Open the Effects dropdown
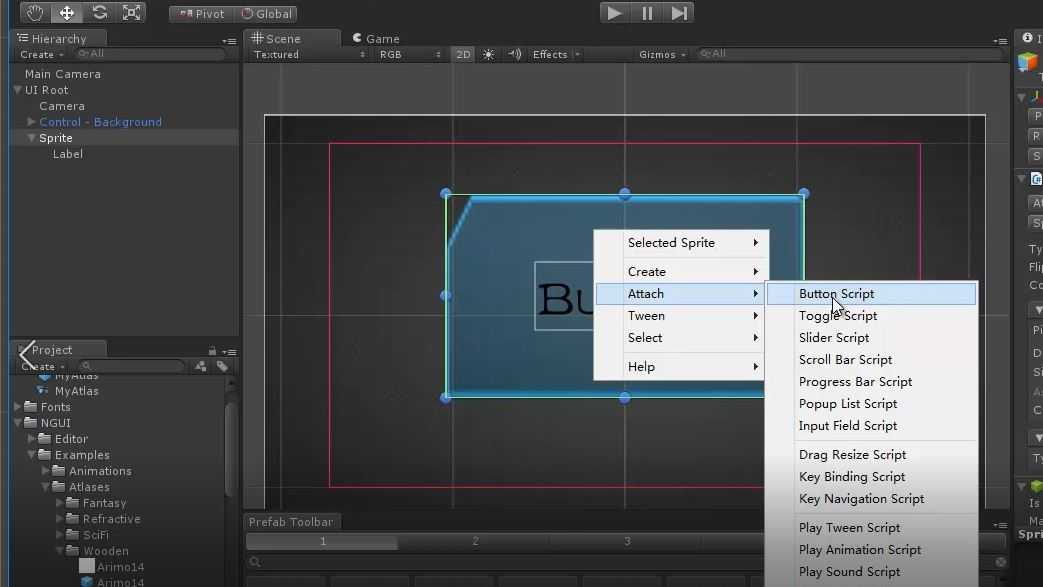Screen dimensions: 1043x587 coord(556,55)
